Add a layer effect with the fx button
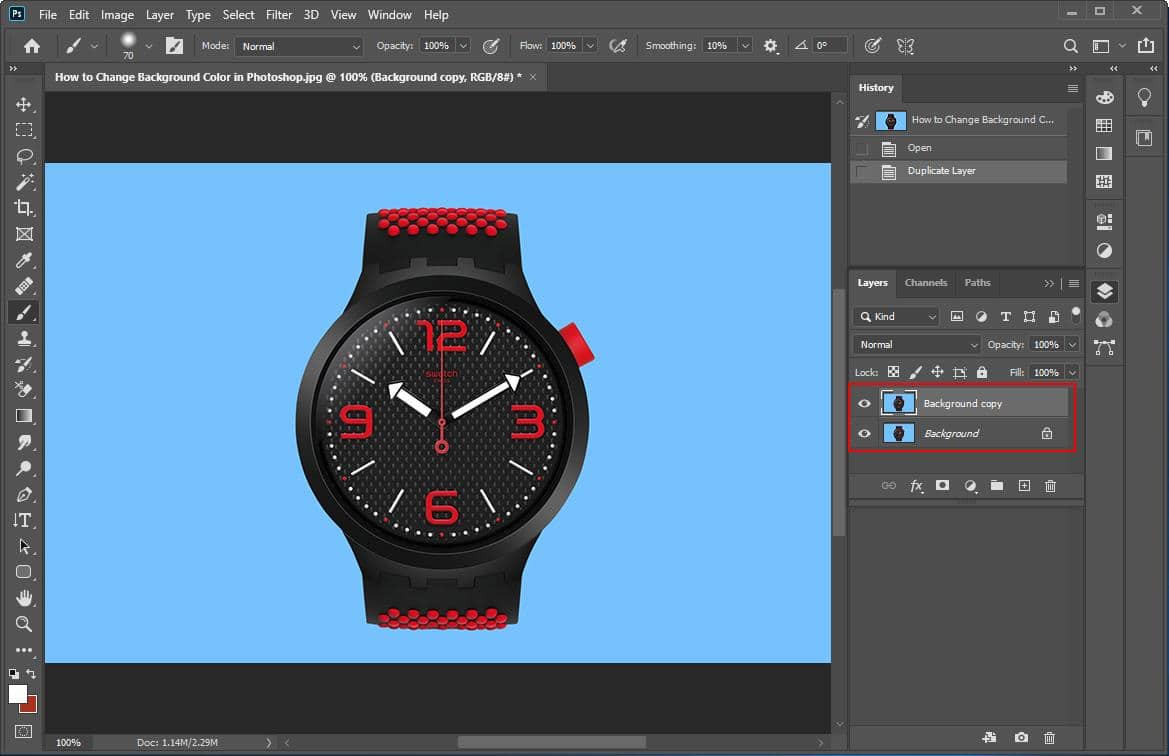1169x756 pixels. tap(915, 486)
